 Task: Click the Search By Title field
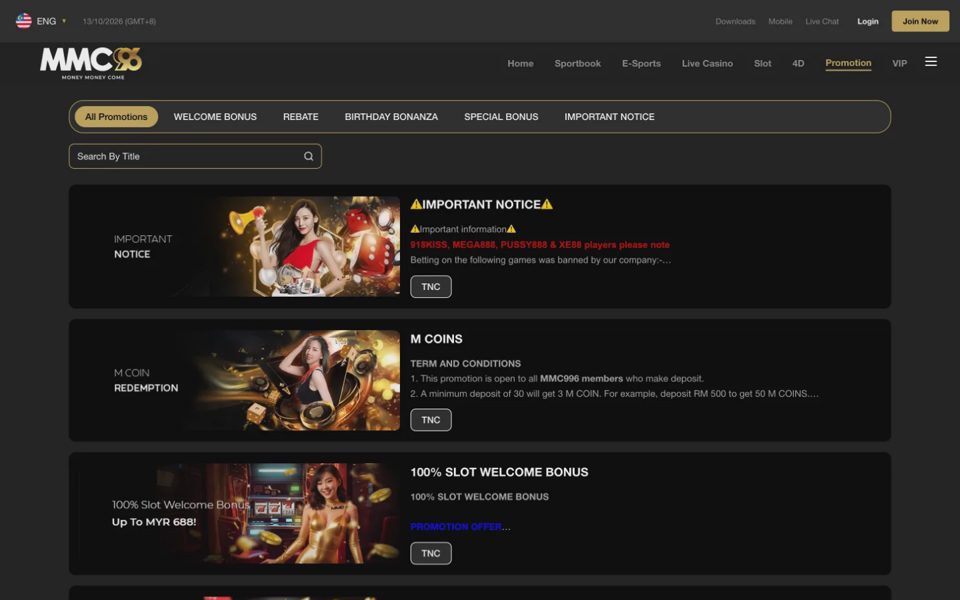point(195,156)
